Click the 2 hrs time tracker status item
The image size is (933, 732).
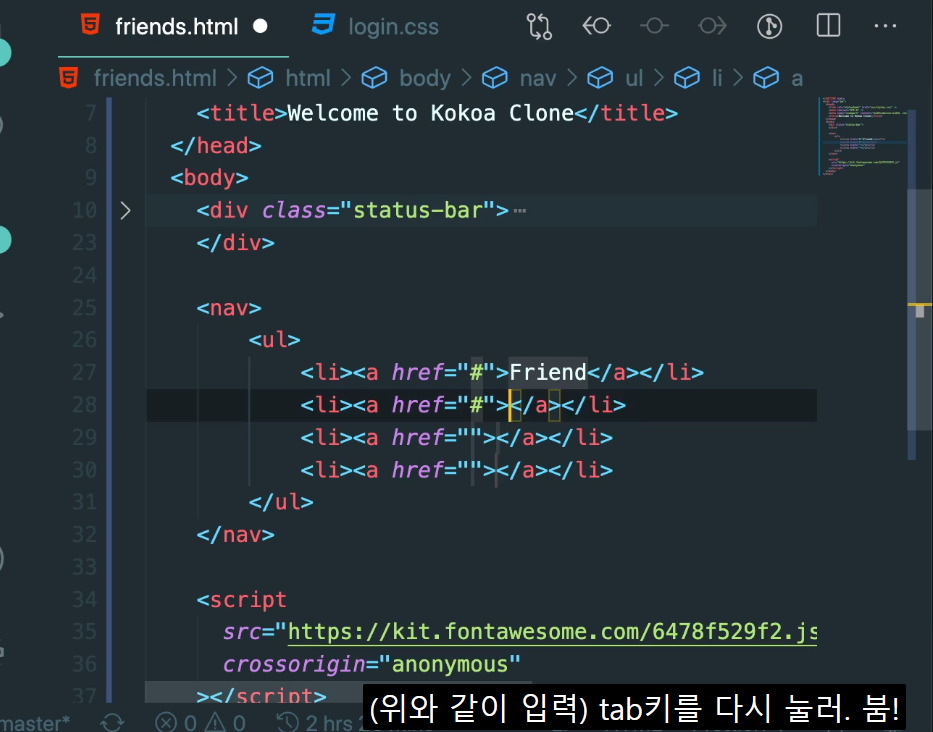(x=320, y=722)
